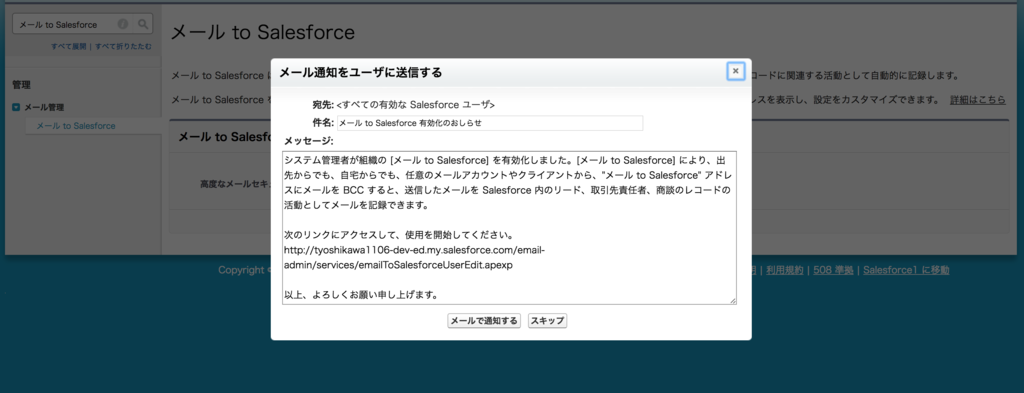Click the メールで通知する button
The image size is (1024, 393).
(x=484, y=321)
